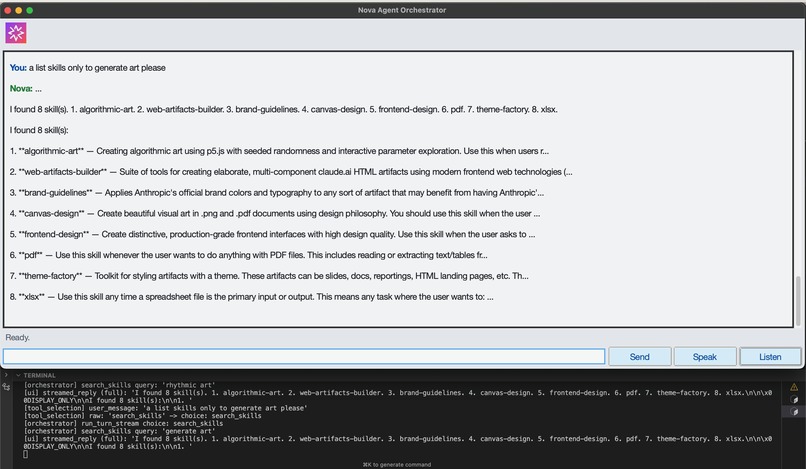Viewport: 806px width, 469px height.
Task: Click the 'I found 8 skill(s):' heading line
Action: tap(39, 130)
